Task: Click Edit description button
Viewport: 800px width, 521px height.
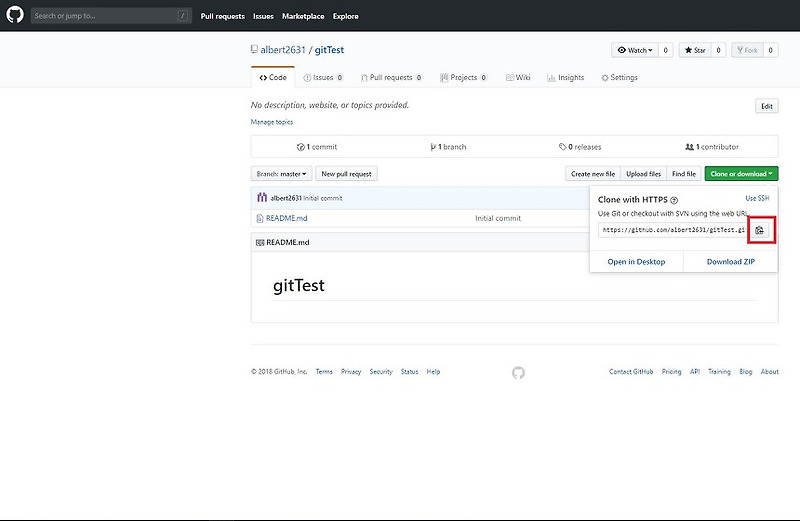Action: [767, 106]
